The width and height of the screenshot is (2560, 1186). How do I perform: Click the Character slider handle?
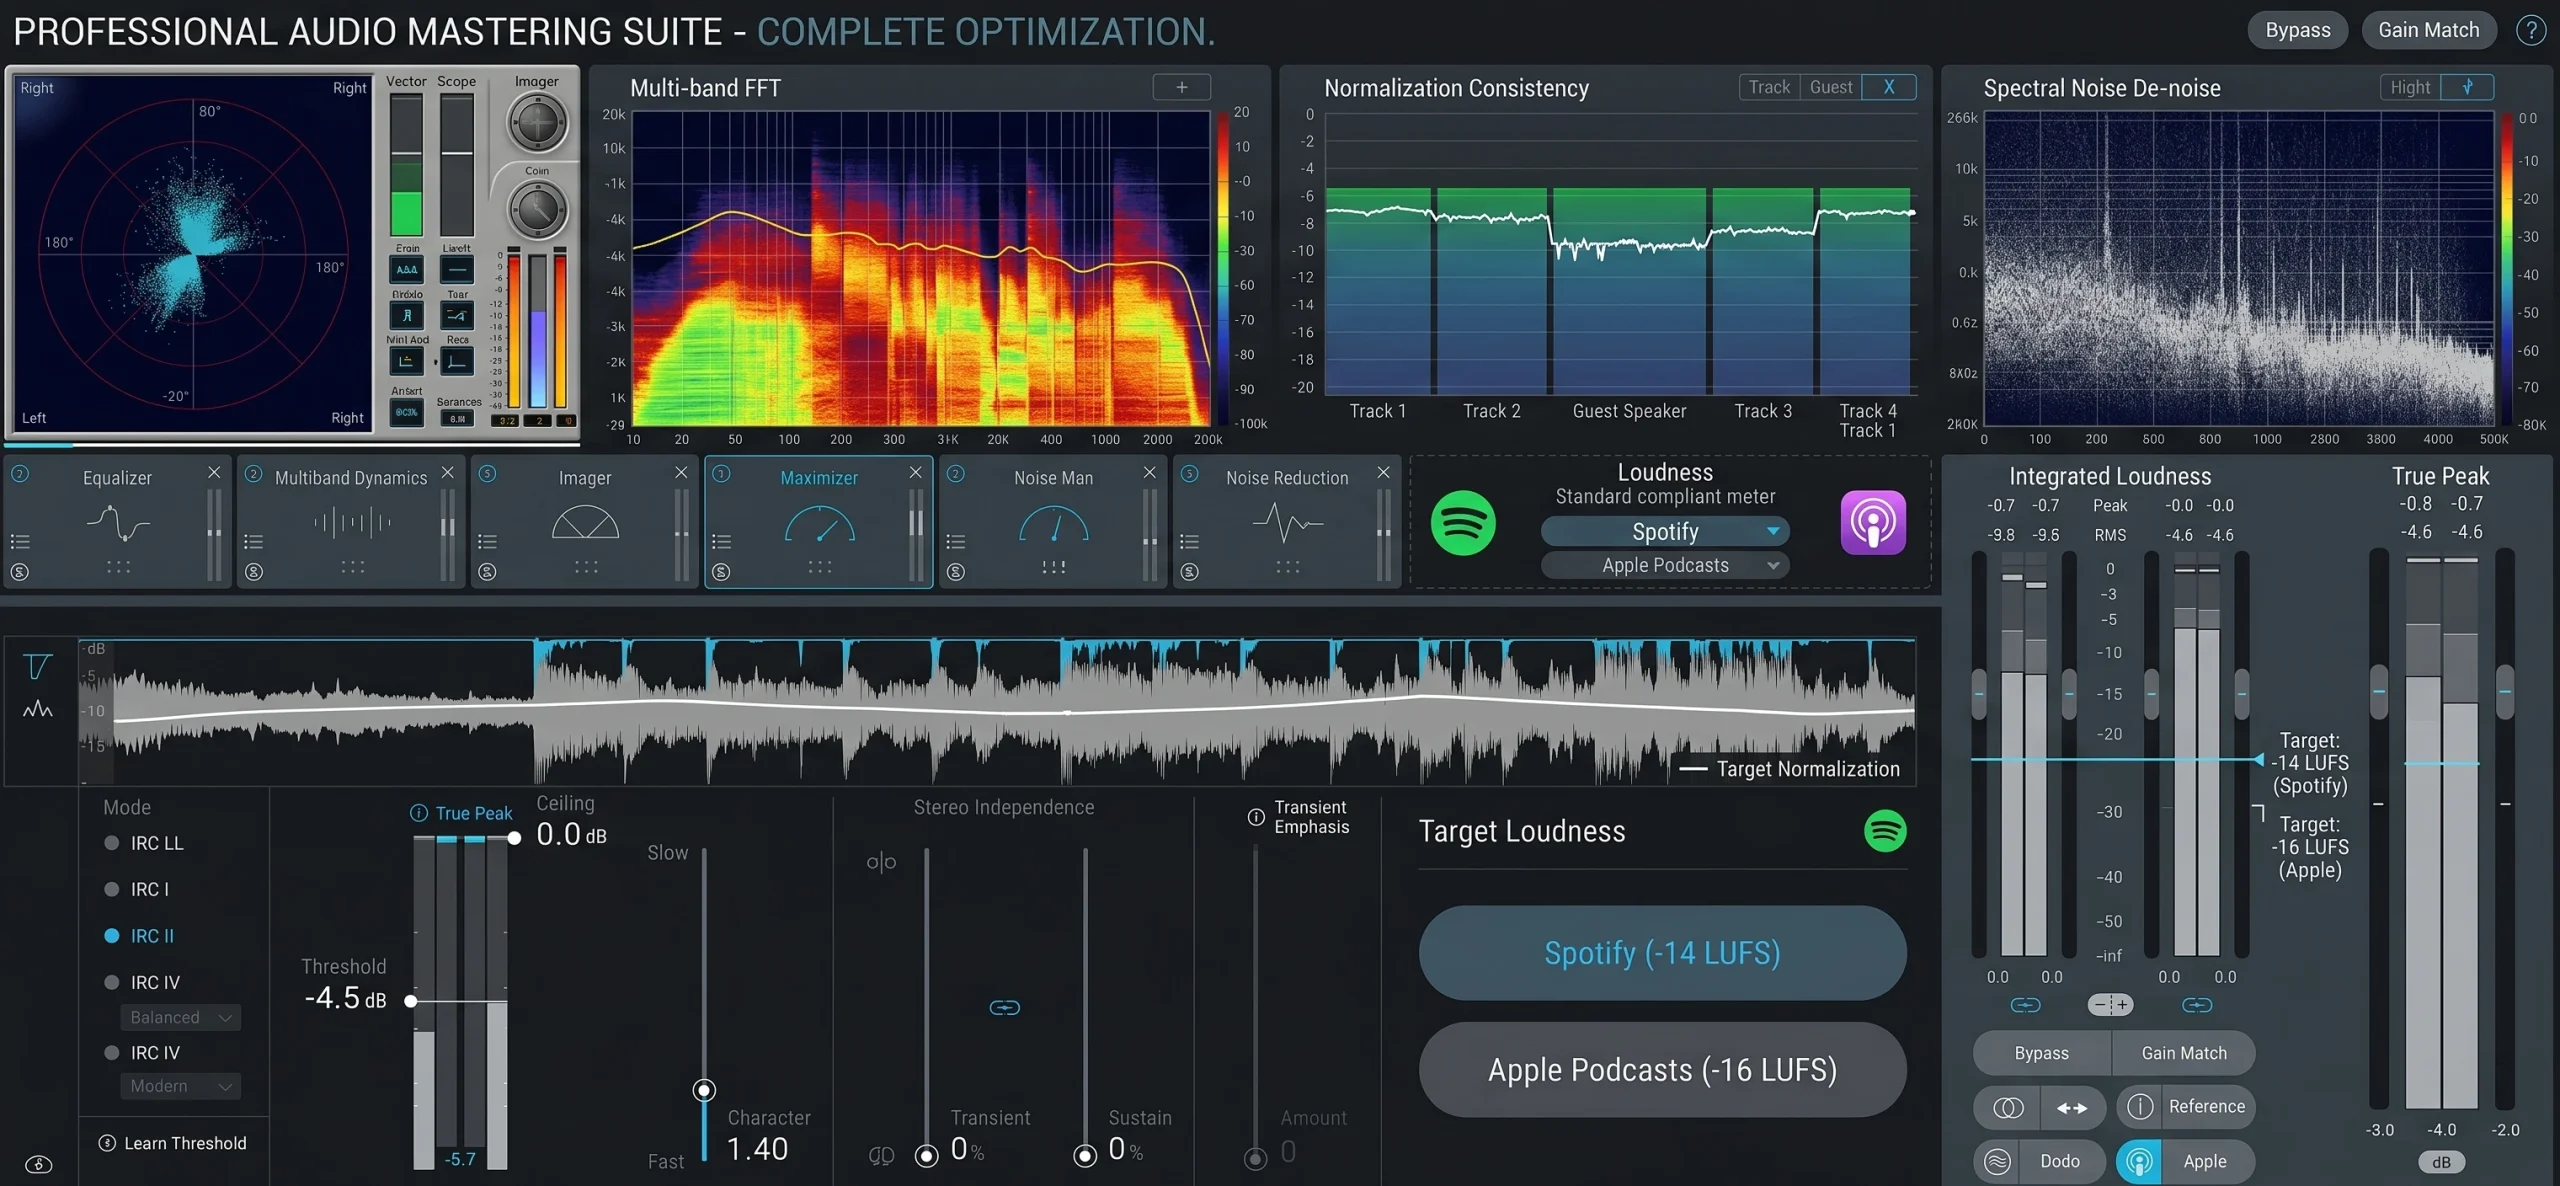704,1090
